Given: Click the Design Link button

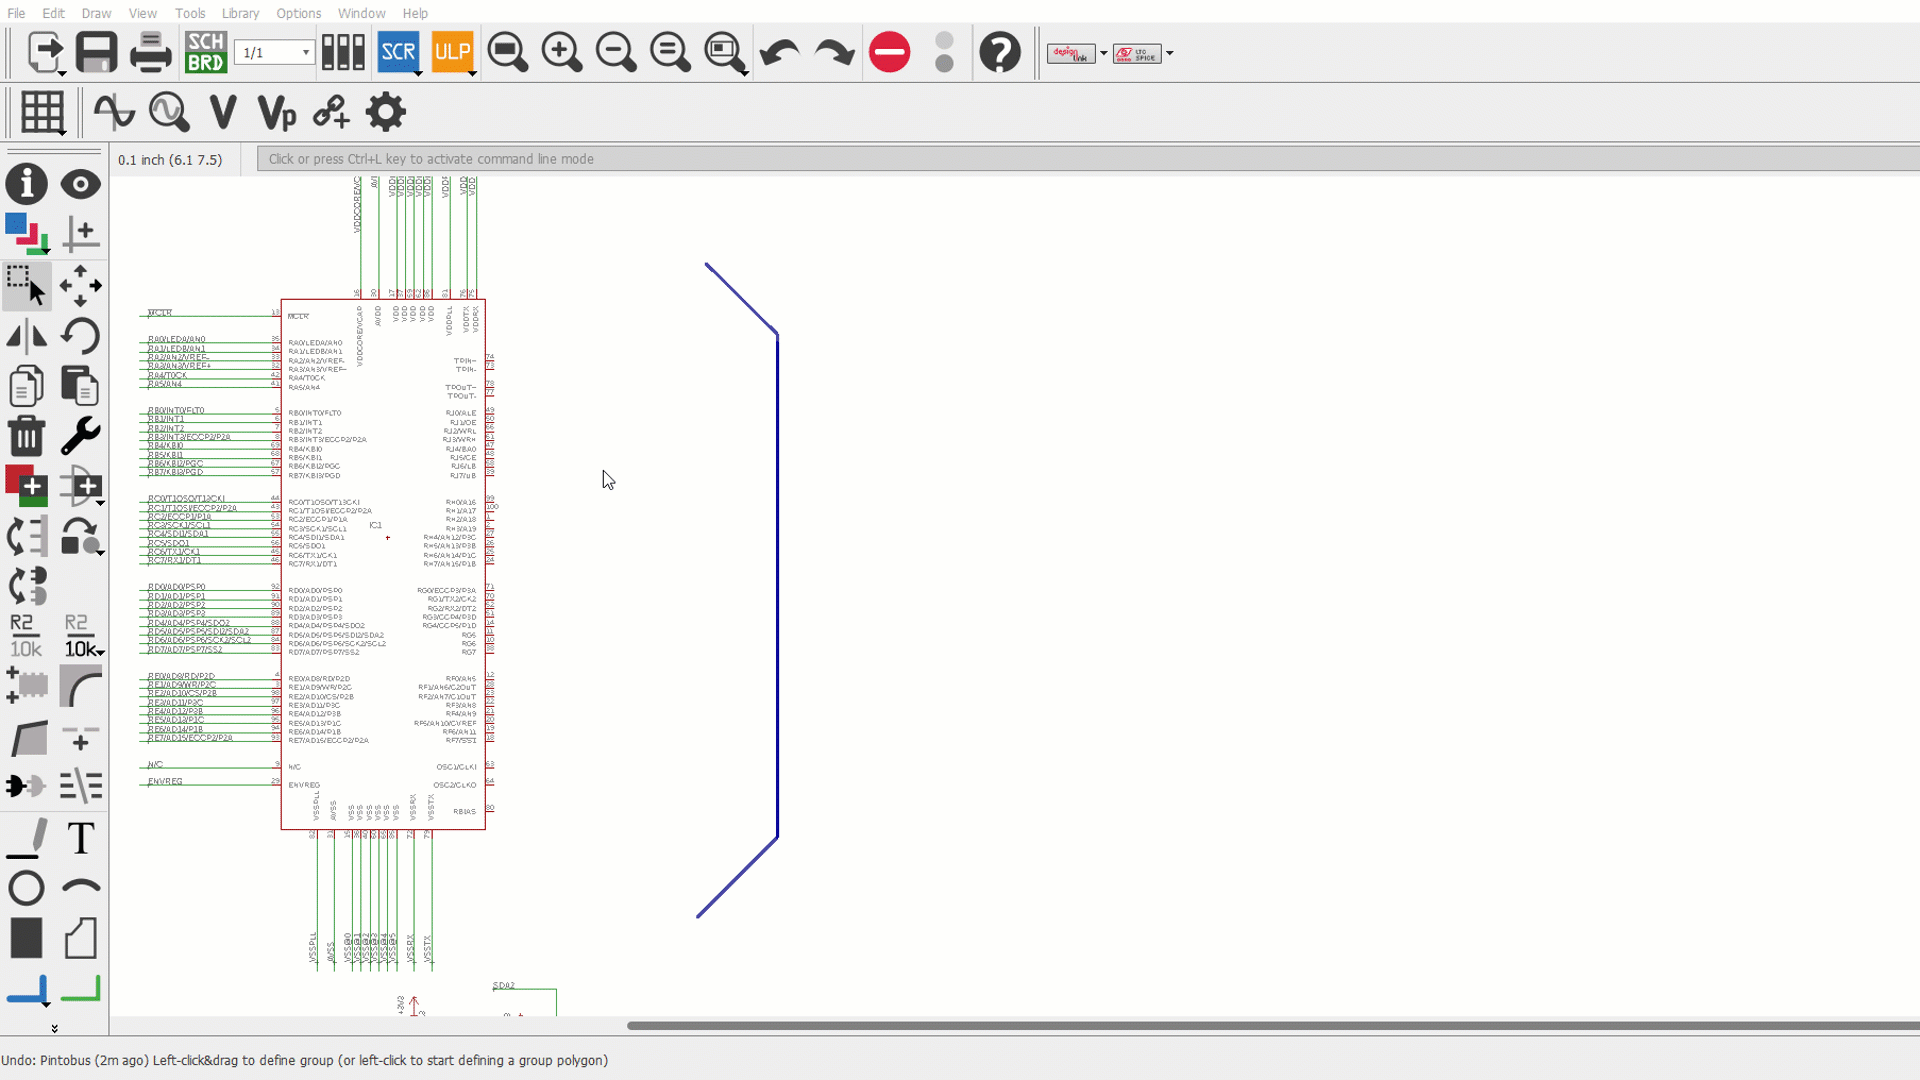Looking at the screenshot, I should pos(1071,54).
